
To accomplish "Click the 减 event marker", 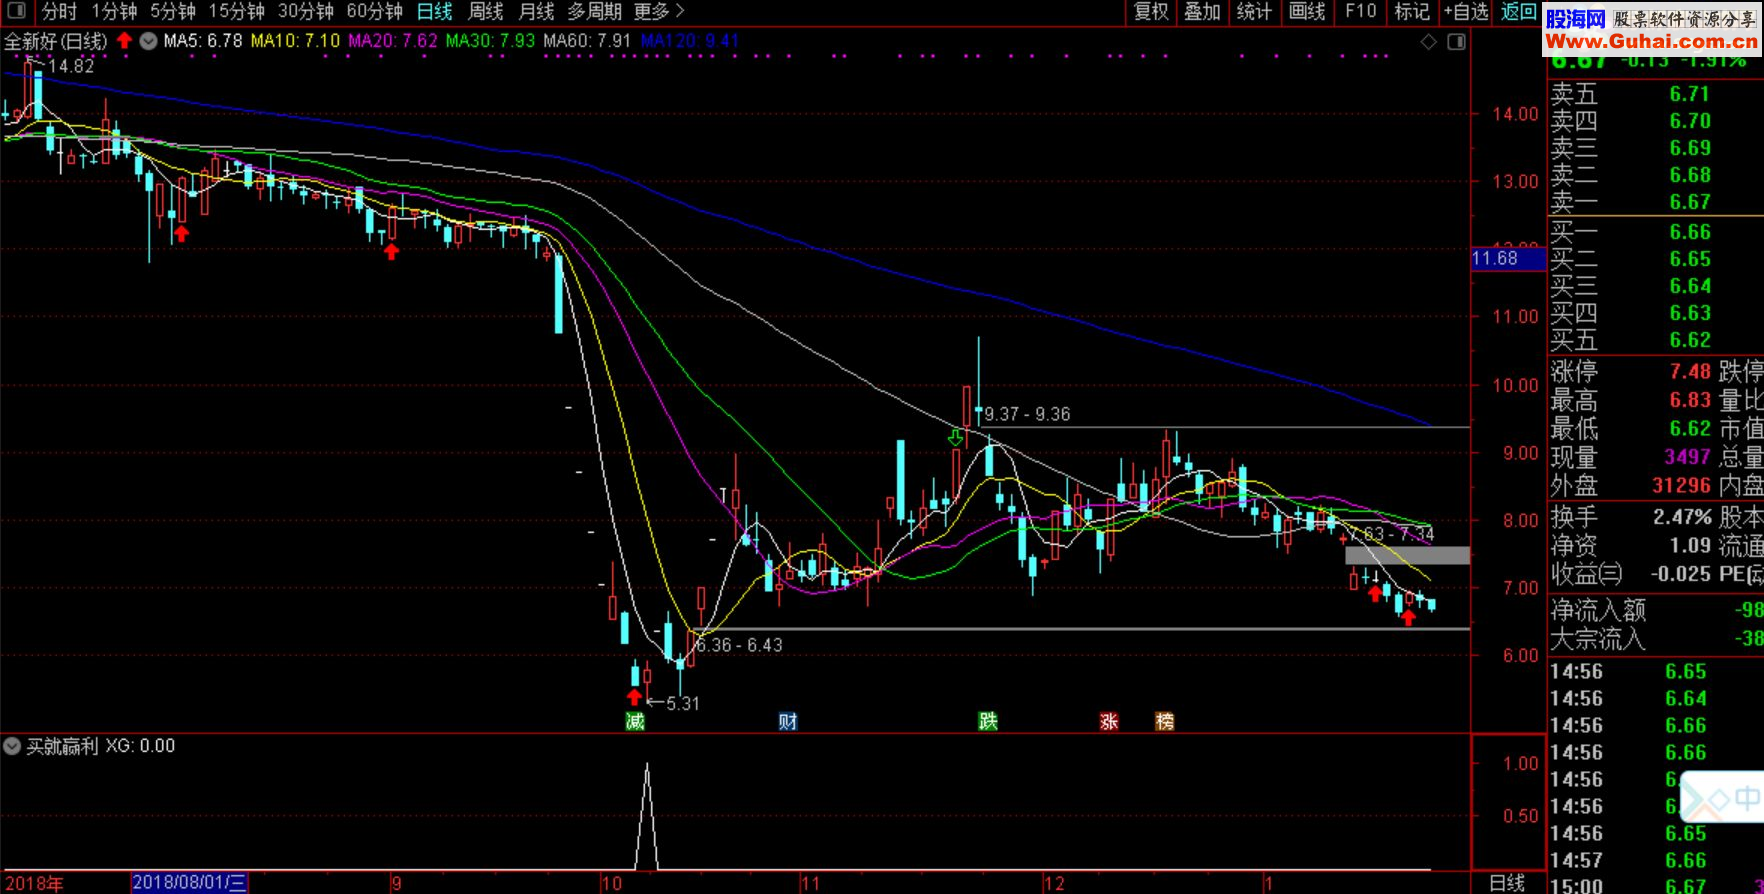I will 635,721.
